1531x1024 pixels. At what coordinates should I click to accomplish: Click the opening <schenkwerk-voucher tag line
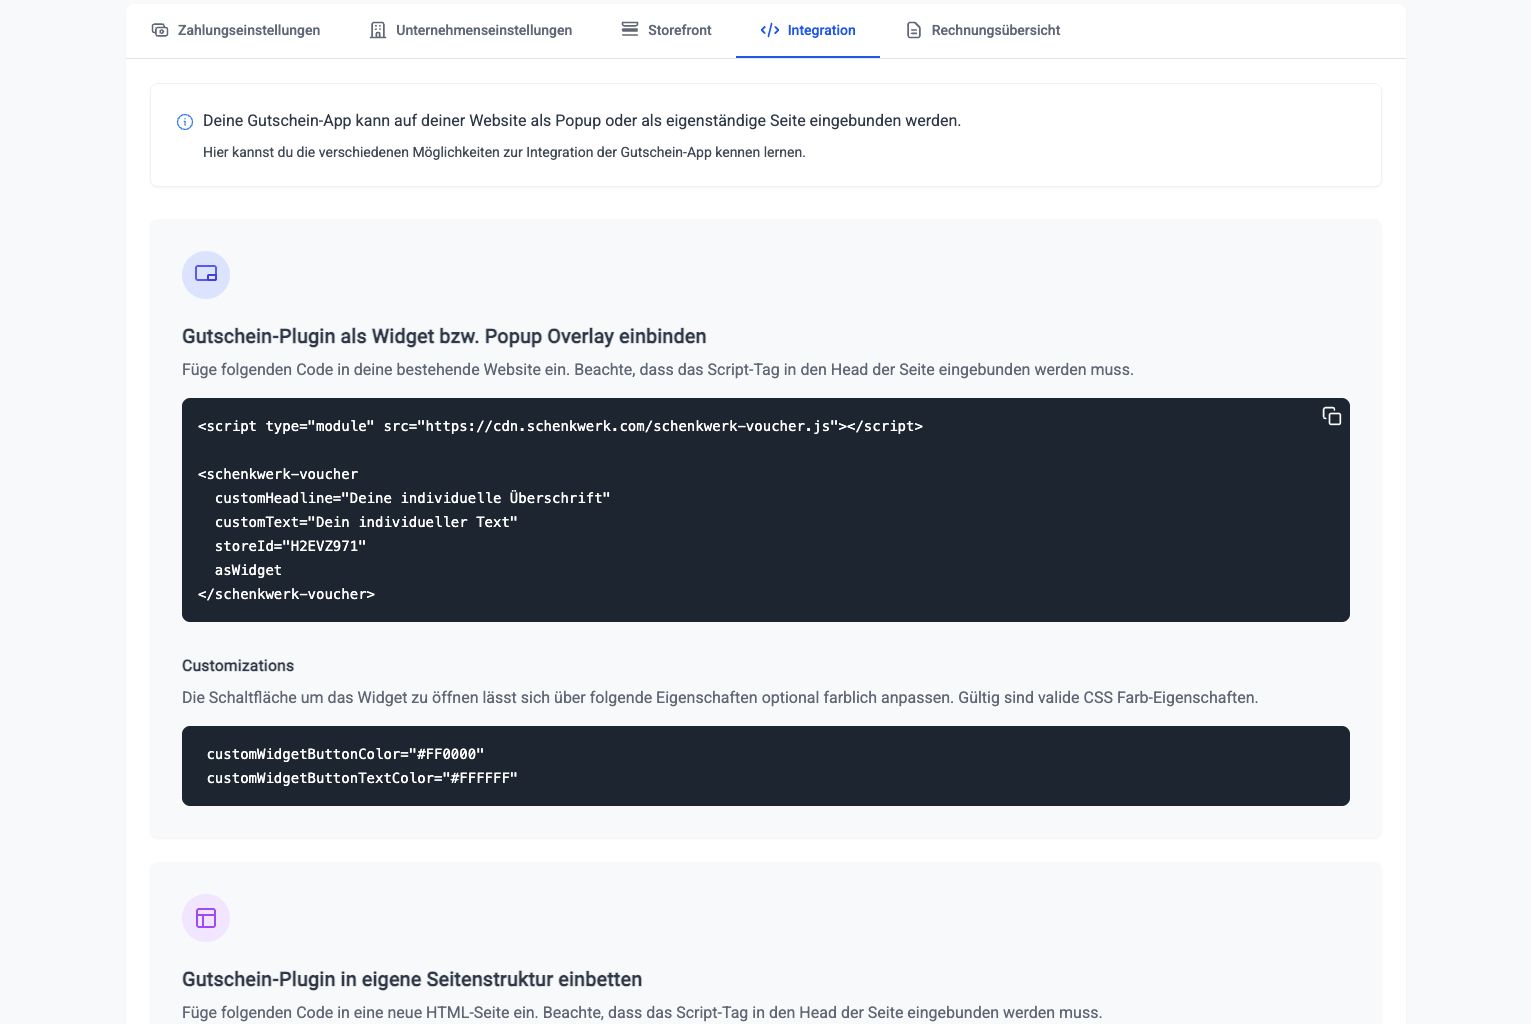pyautogui.click(x=278, y=474)
